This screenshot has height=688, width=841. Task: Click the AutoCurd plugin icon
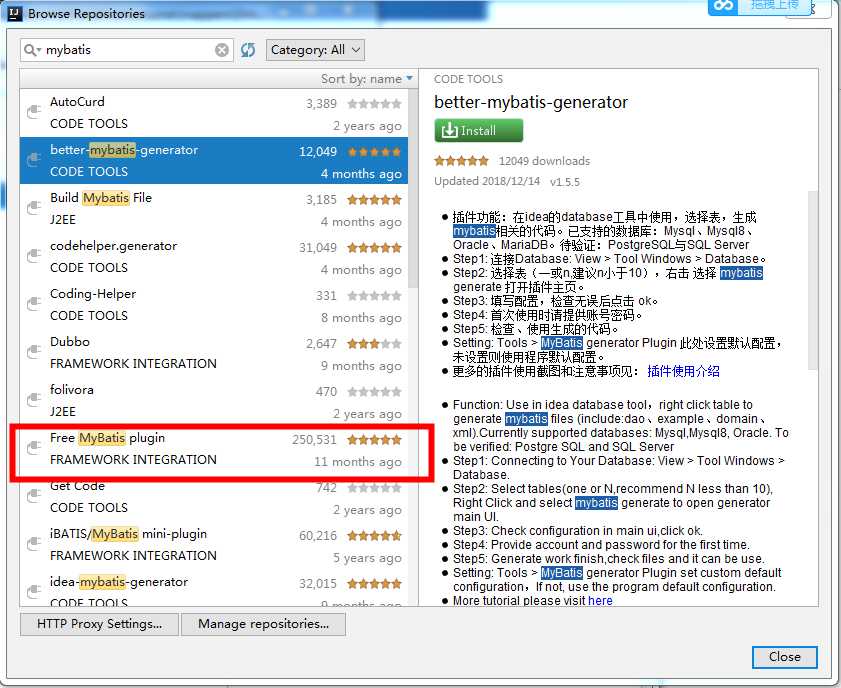34,113
